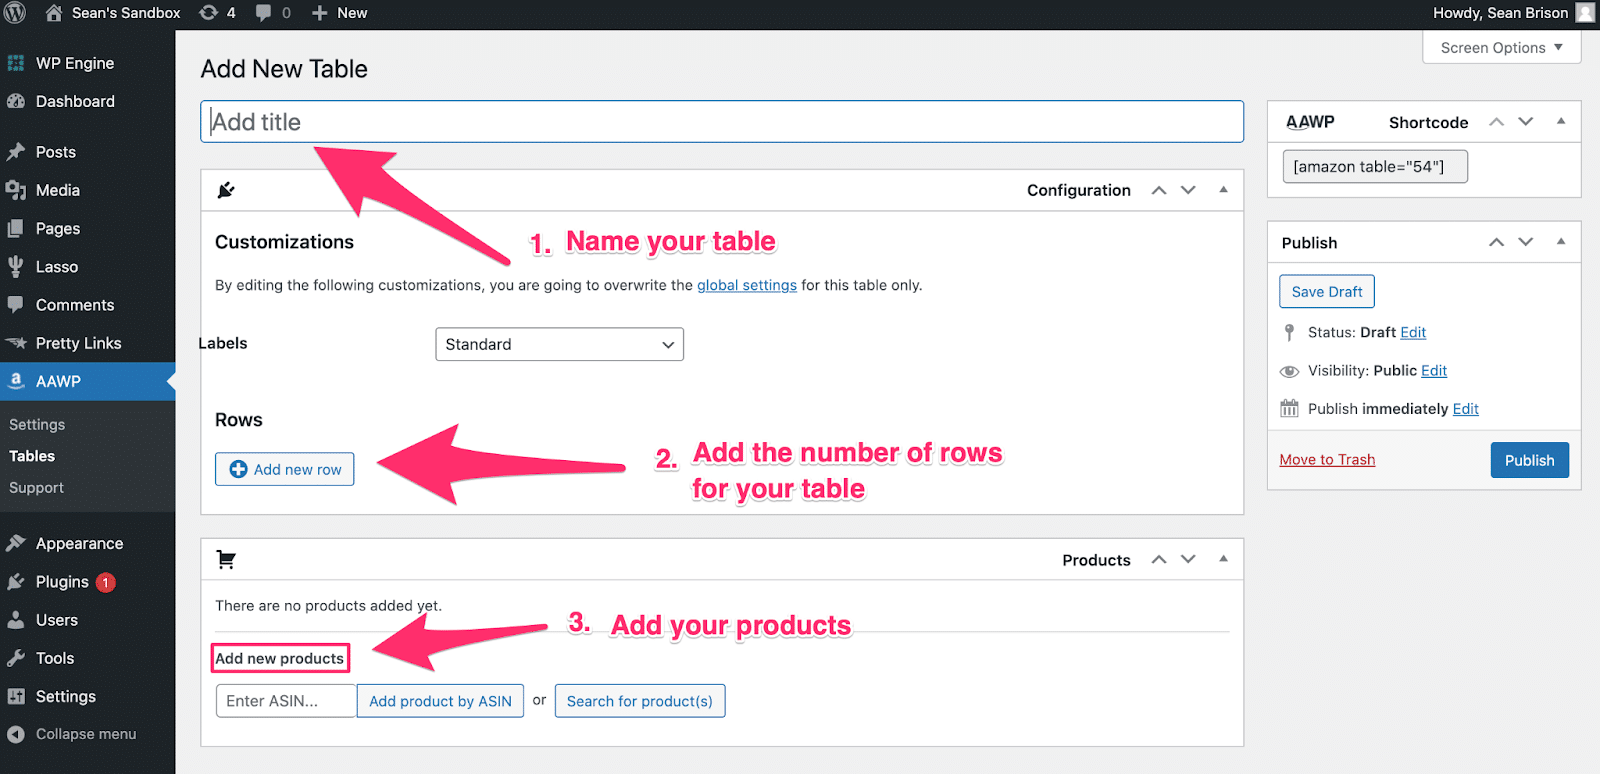Click the AAWP Amazon icon in sidebar
Image resolution: width=1600 pixels, height=774 pixels.
click(16, 381)
